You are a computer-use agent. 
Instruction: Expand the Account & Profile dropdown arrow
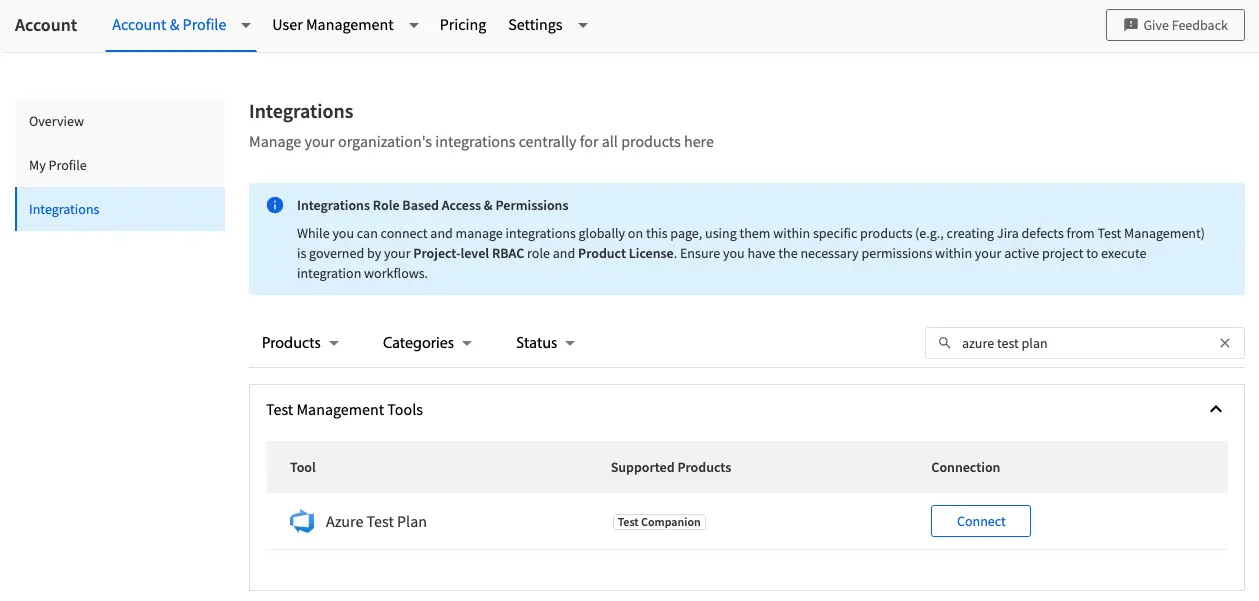[x=245, y=25]
